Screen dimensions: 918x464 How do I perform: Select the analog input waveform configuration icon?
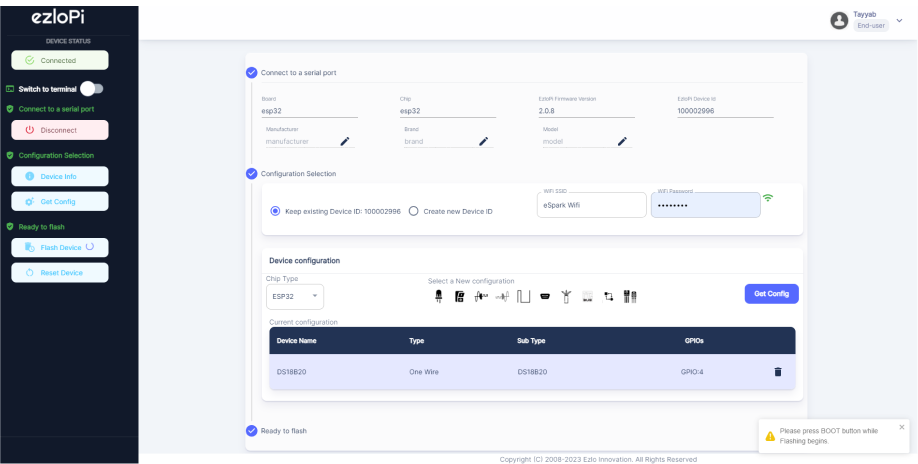pyautogui.click(x=481, y=297)
